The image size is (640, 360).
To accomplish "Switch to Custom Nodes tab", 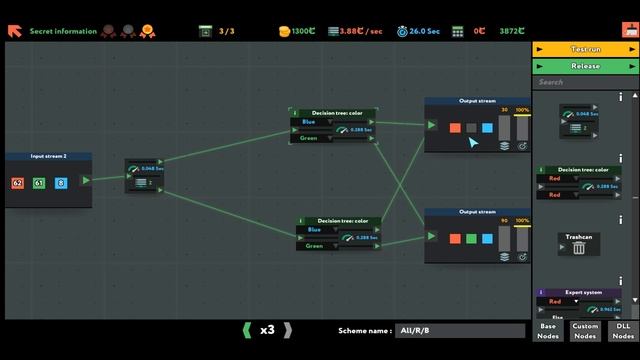I will 585,331.
